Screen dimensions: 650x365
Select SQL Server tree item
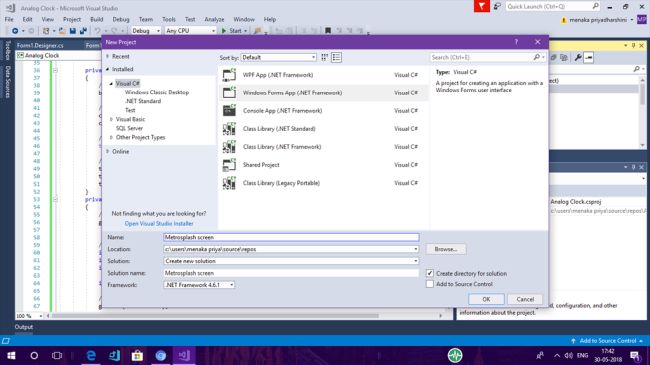(129, 128)
